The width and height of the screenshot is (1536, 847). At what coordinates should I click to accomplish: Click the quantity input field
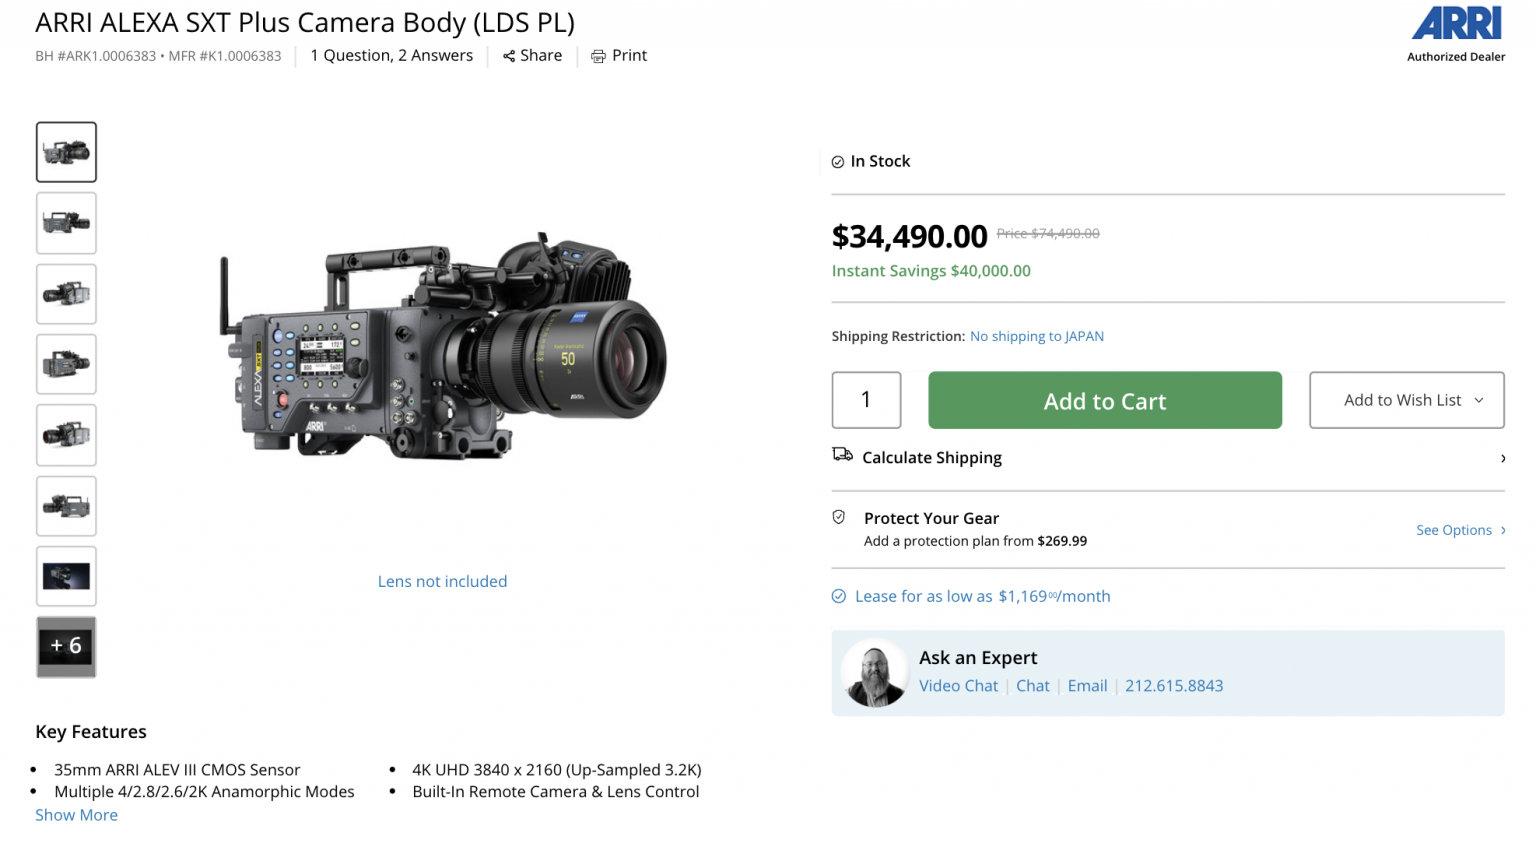[866, 400]
